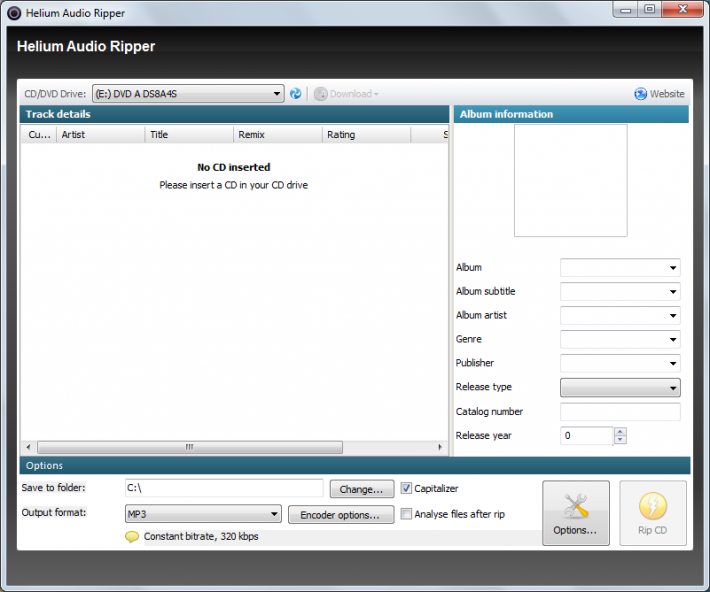
Task: Click the Download toolbar button
Action: 346,94
